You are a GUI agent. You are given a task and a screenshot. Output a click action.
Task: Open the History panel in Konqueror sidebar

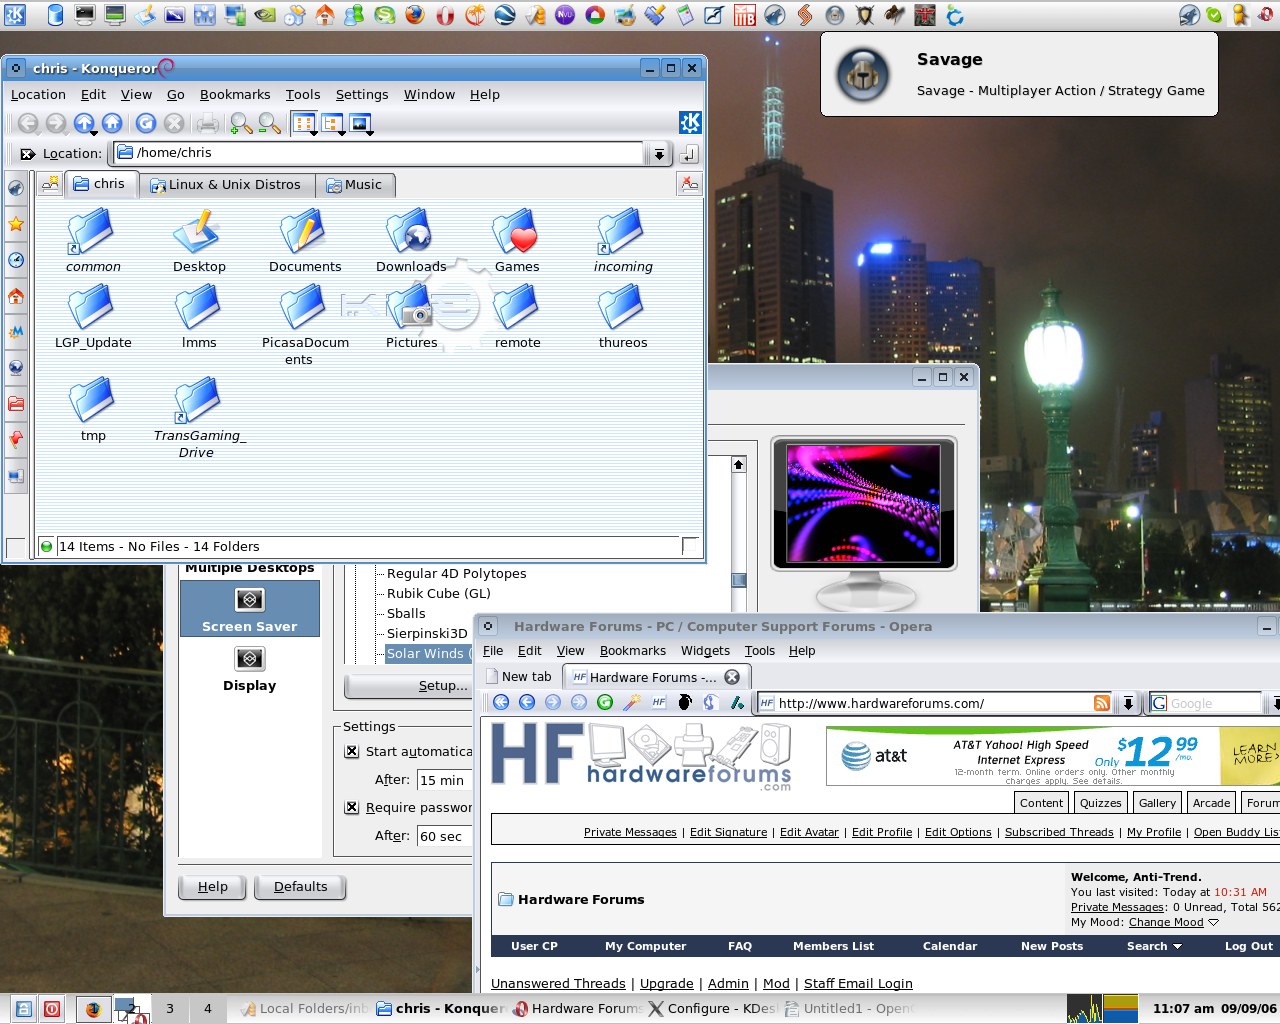(x=16, y=260)
